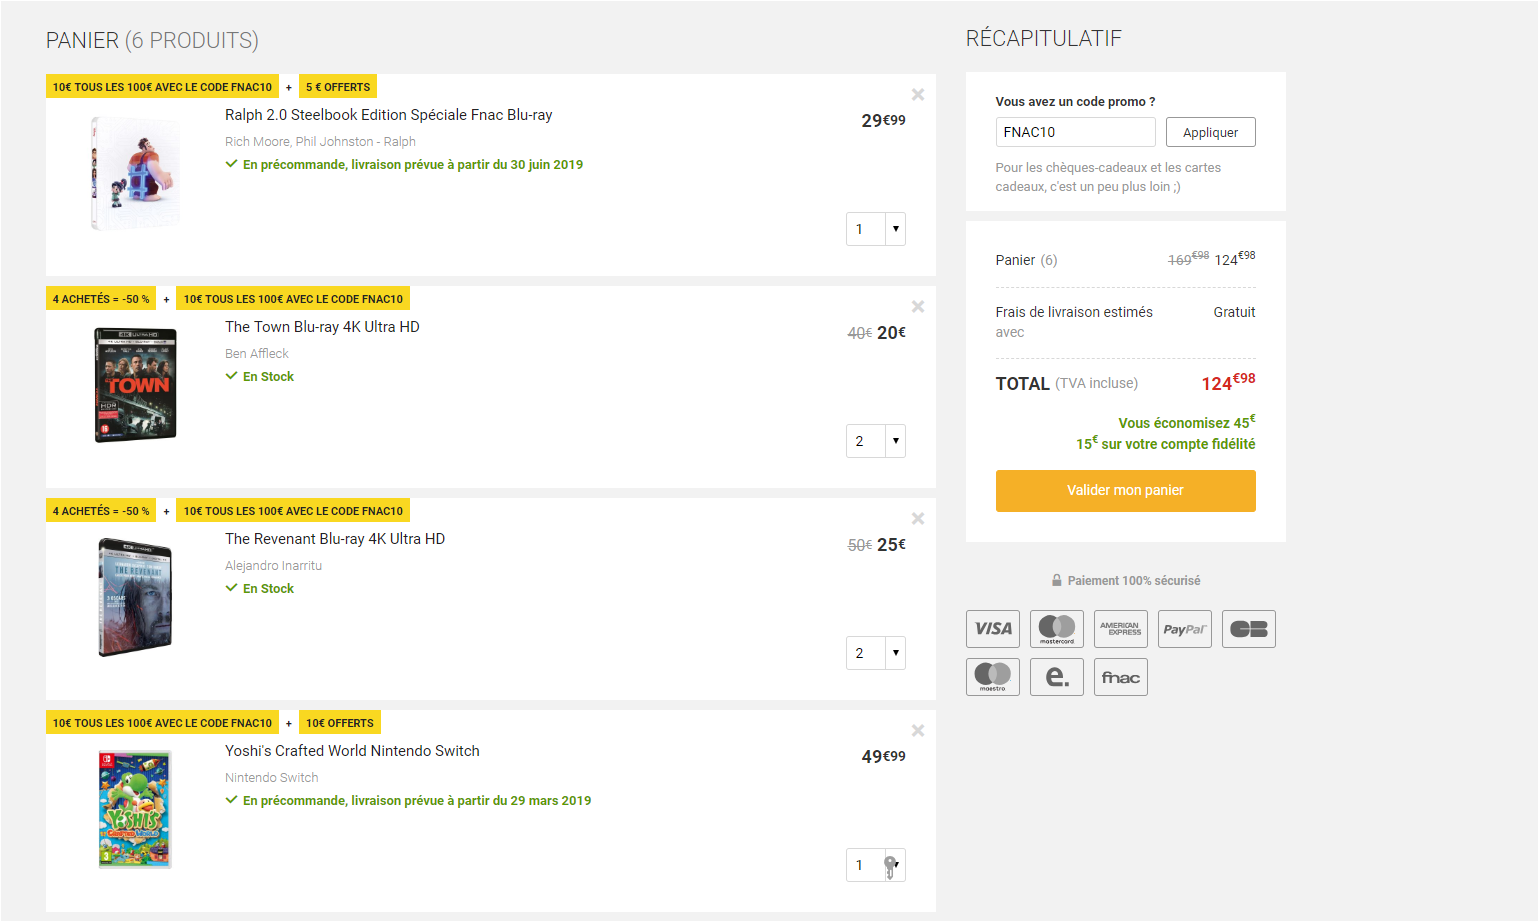The width and height of the screenshot is (1539, 922).
Task: Click the Maestro payment icon
Action: pyautogui.click(x=992, y=677)
